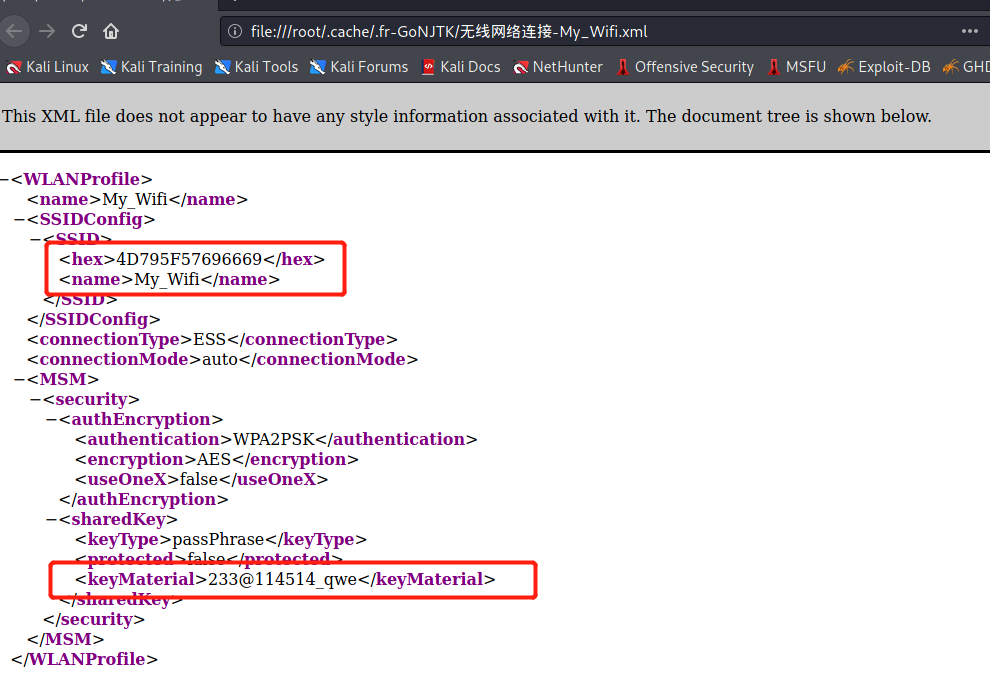
Task: Click the connectionType value ESS
Action: point(210,340)
